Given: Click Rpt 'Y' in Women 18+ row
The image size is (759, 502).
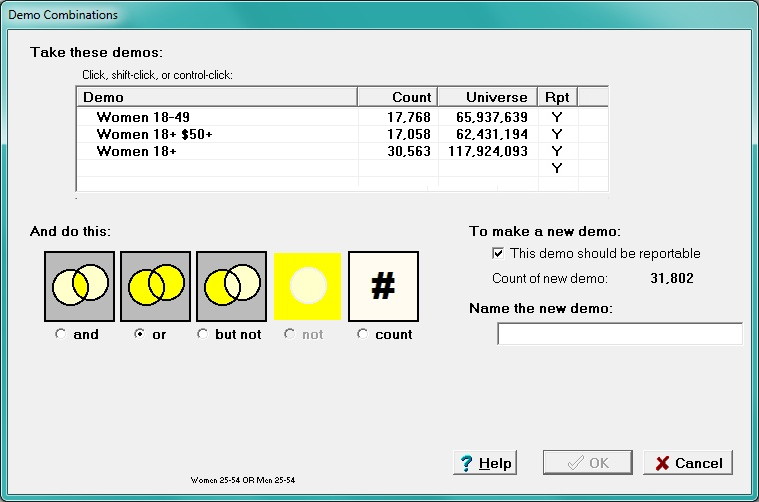Looking at the screenshot, I should 557,151.
